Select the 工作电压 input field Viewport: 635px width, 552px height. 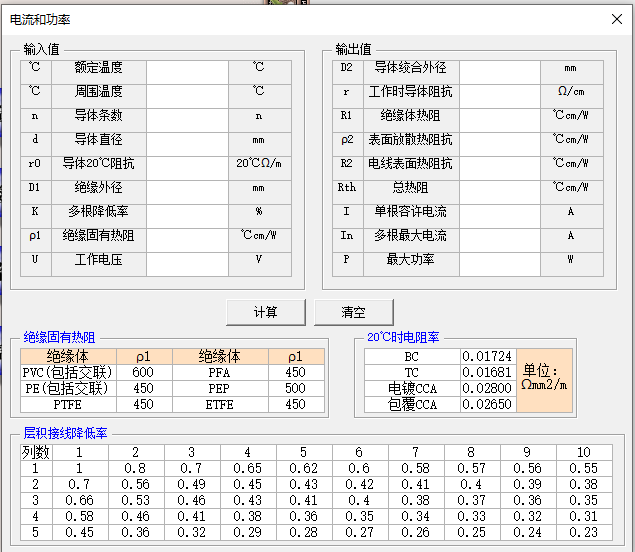coord(187,261)
